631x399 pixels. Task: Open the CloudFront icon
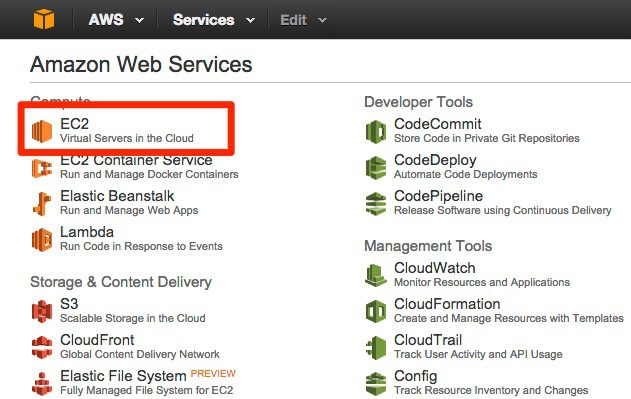pyautogui.click(x=42, y=347)
